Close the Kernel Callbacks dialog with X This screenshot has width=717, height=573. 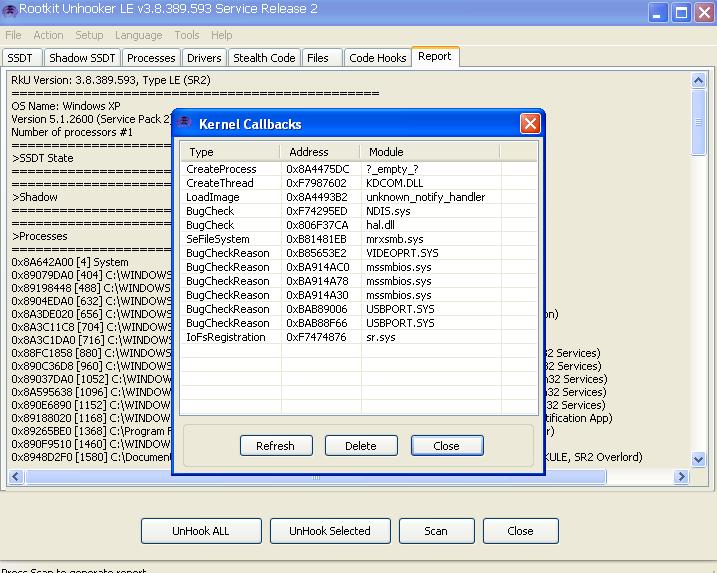point(530,124)
